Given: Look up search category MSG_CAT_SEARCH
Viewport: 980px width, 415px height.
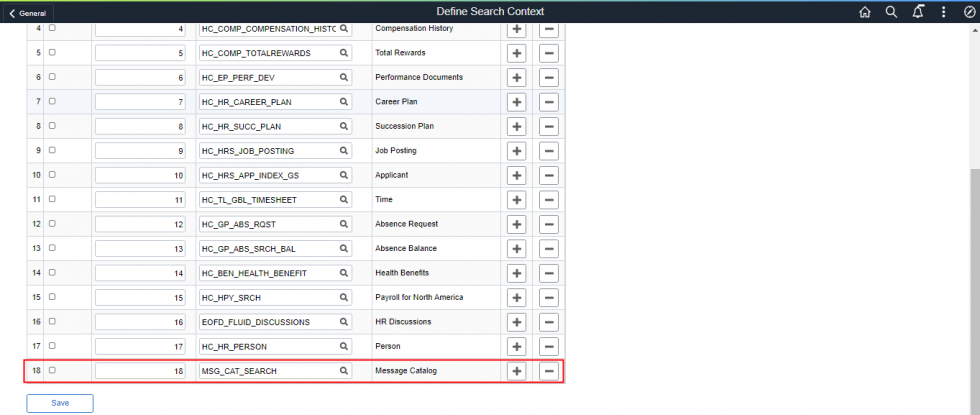Looking at the screenshot, I should tap(343, 371).
